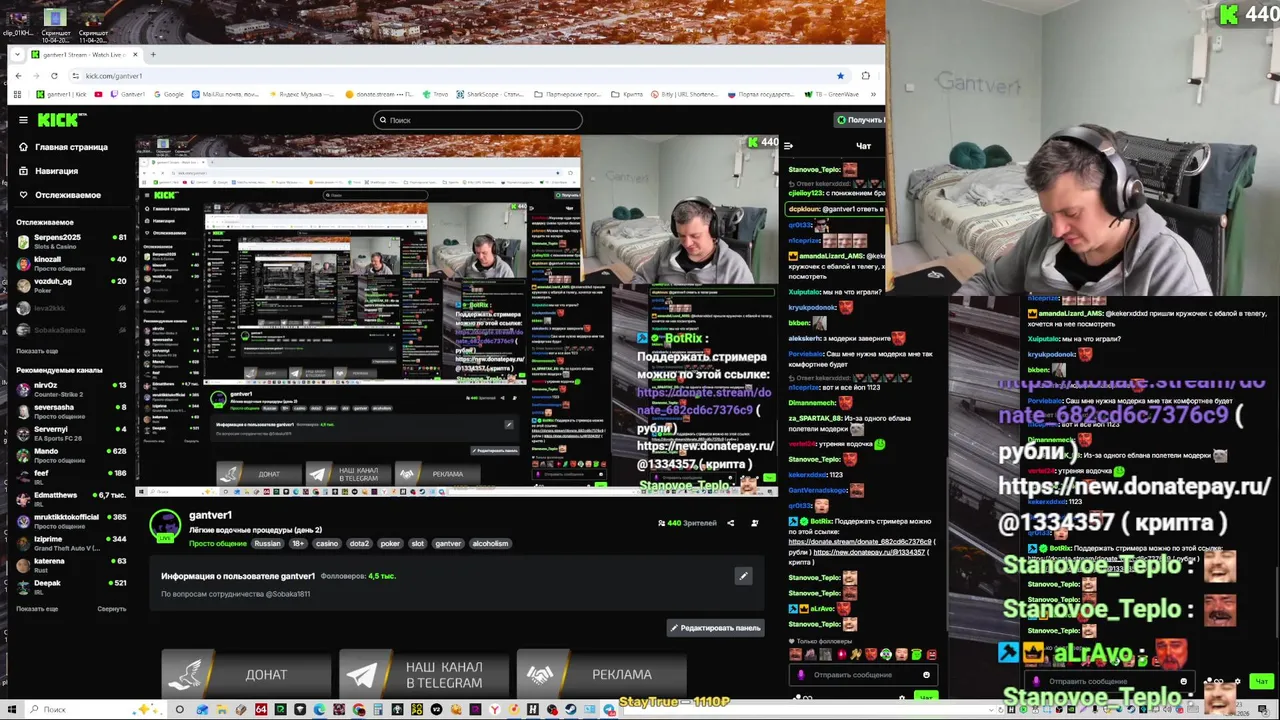Click the kick.com/gantver1 address bar
Screen dimensions: 1280x720
460,76
